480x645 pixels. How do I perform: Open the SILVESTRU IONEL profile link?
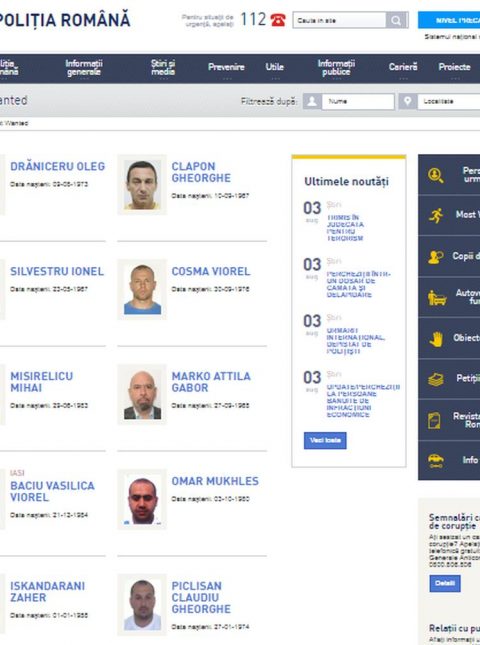tap(57, 271)
